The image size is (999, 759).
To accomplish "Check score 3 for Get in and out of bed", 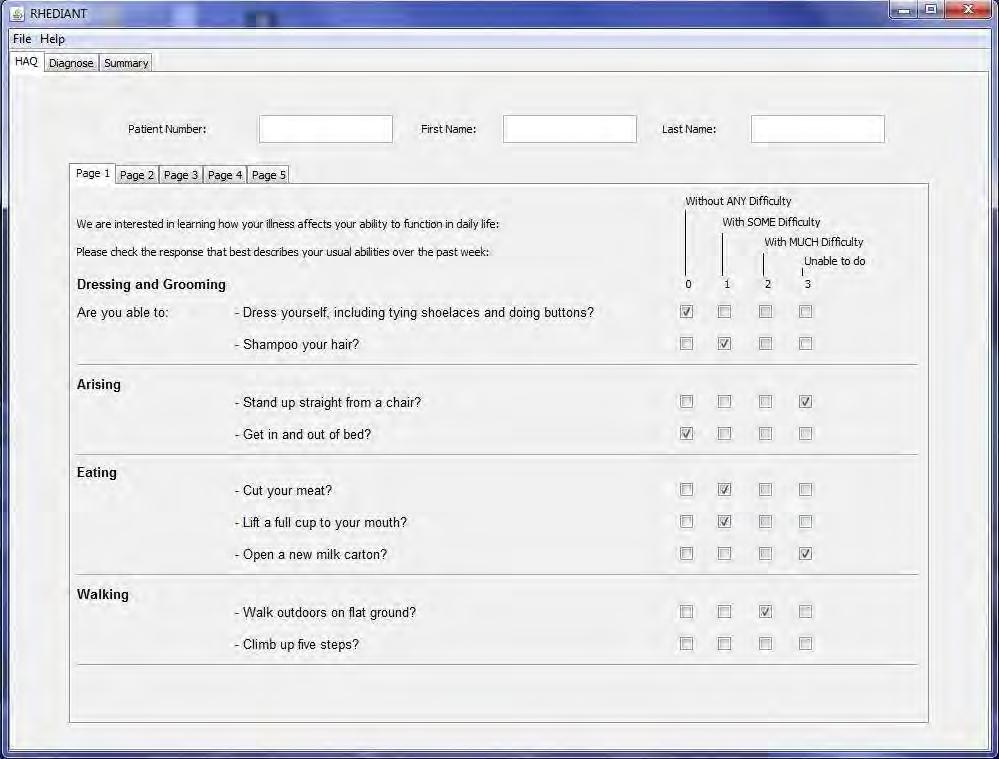I will click(x=805, y=433).
